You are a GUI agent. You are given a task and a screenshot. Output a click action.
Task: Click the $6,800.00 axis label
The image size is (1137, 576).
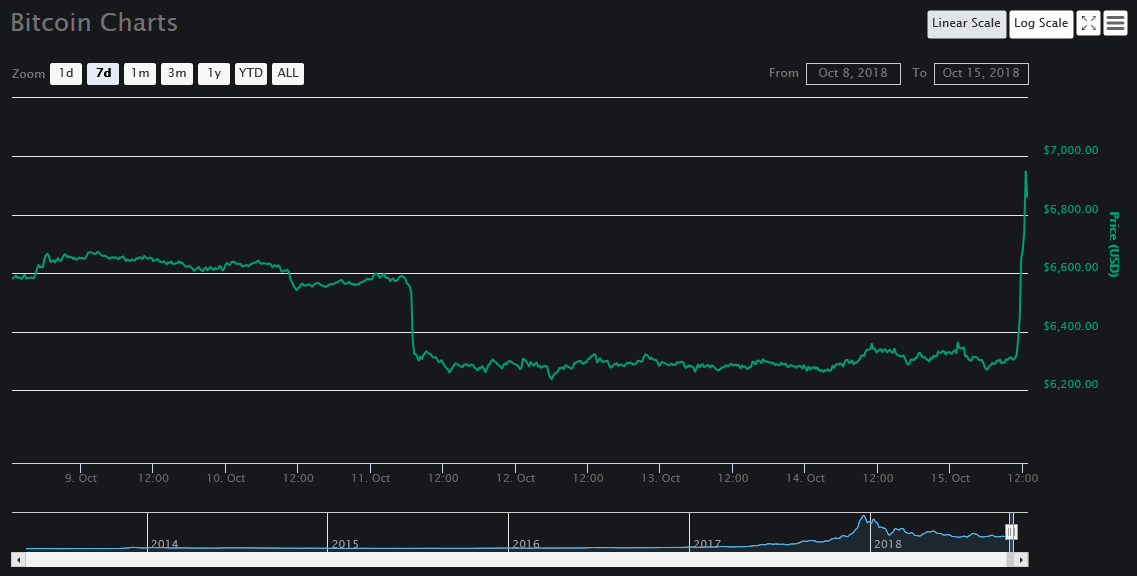coord(1070,209)
